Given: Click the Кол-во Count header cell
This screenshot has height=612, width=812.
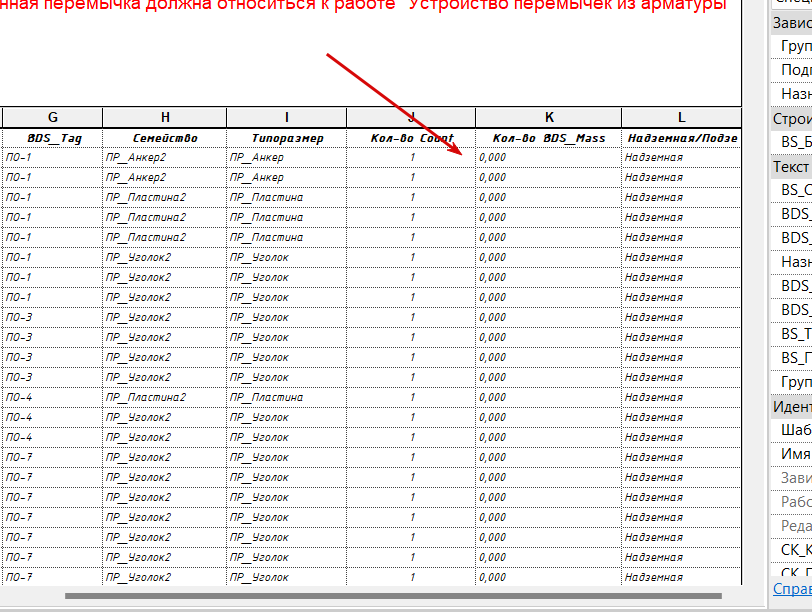Looking at the screenshot, I should [411, 138].
